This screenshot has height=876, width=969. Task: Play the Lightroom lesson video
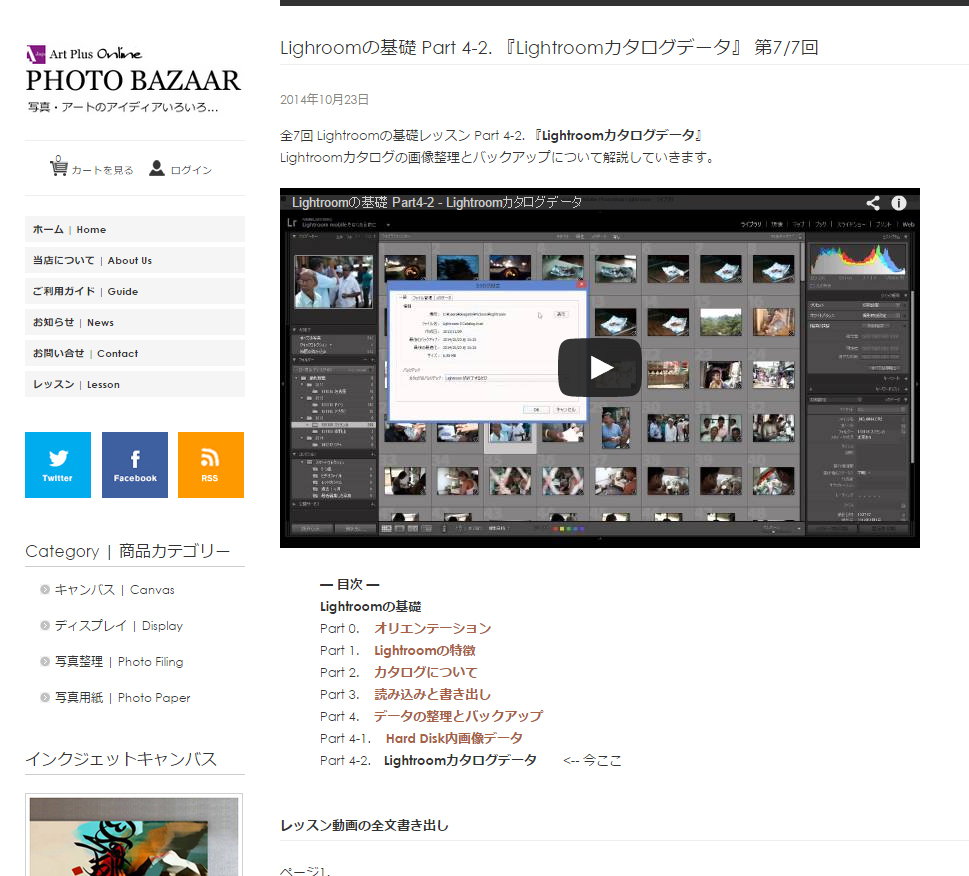tap(599, 368)
